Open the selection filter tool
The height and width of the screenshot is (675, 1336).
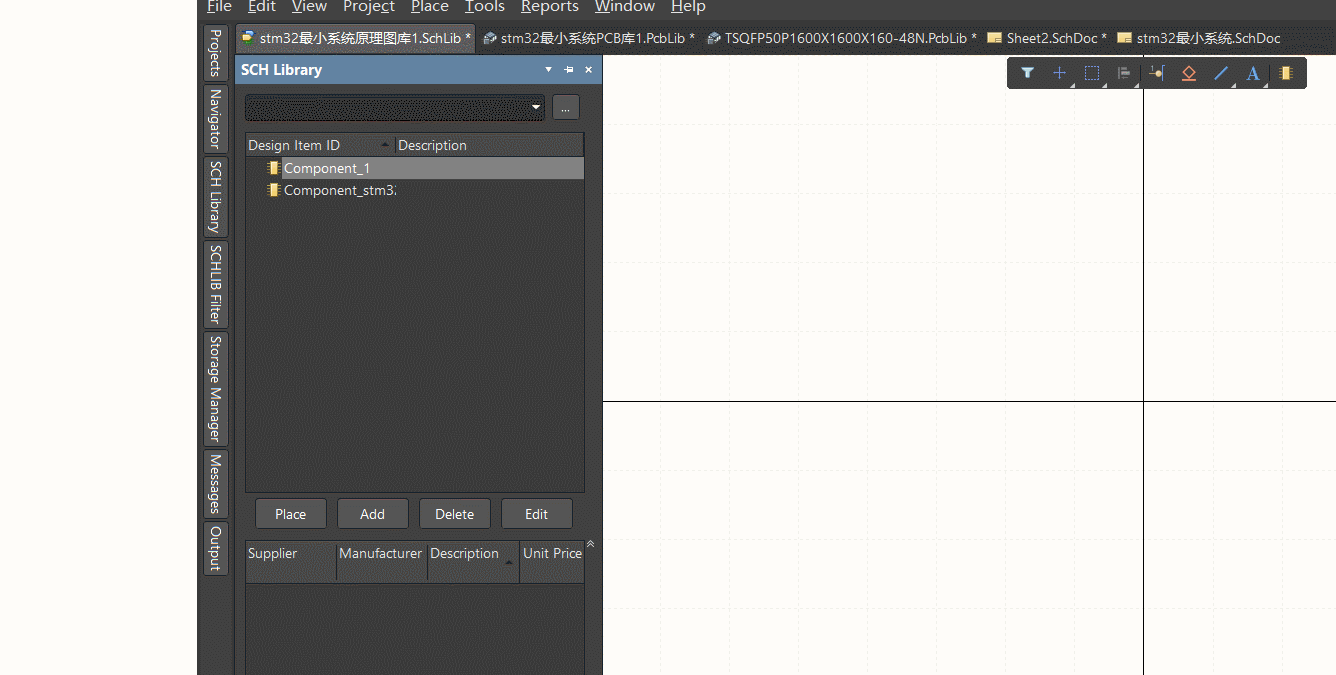tap(1027, 73)
